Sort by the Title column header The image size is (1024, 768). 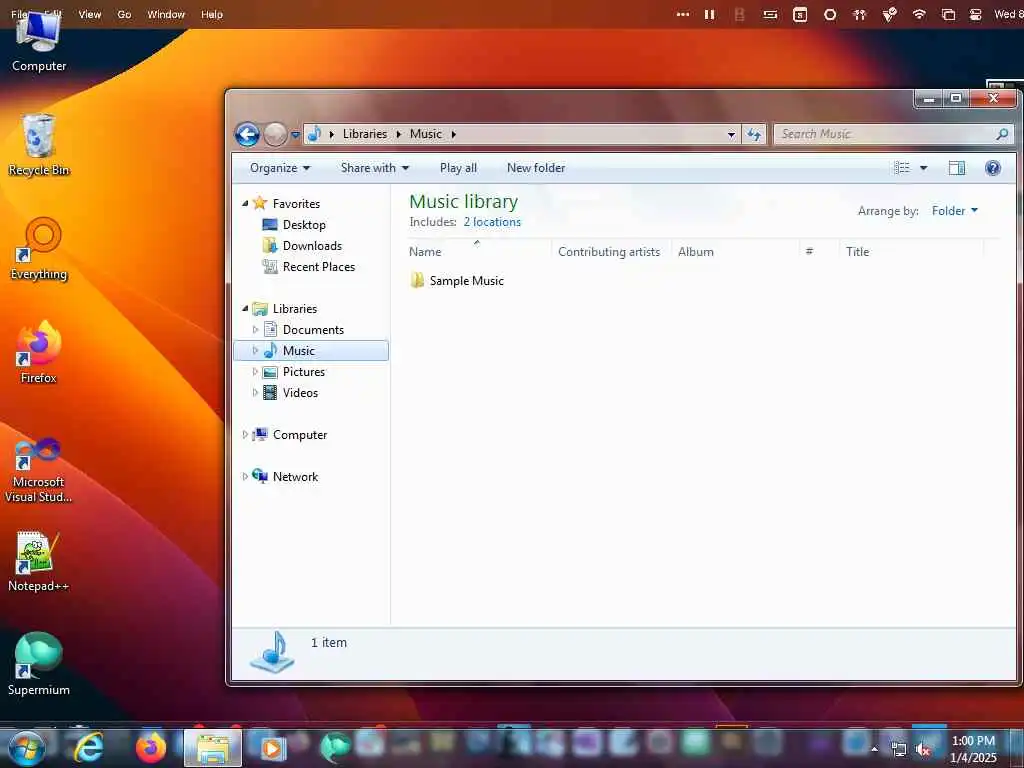click(x=912, y=251)
